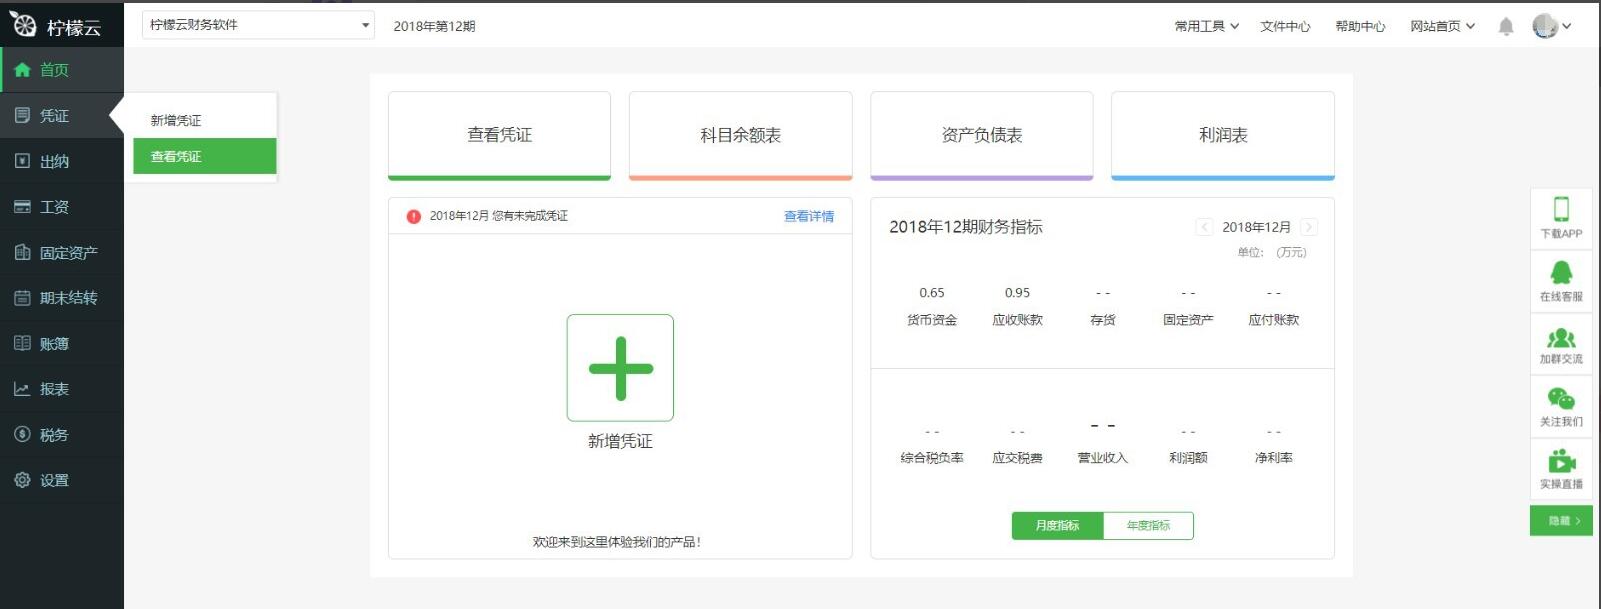Click the WeChat follow us icon
This screenshot has height=609, width=1601.
pyautogui.click(x=1560, y=400)
